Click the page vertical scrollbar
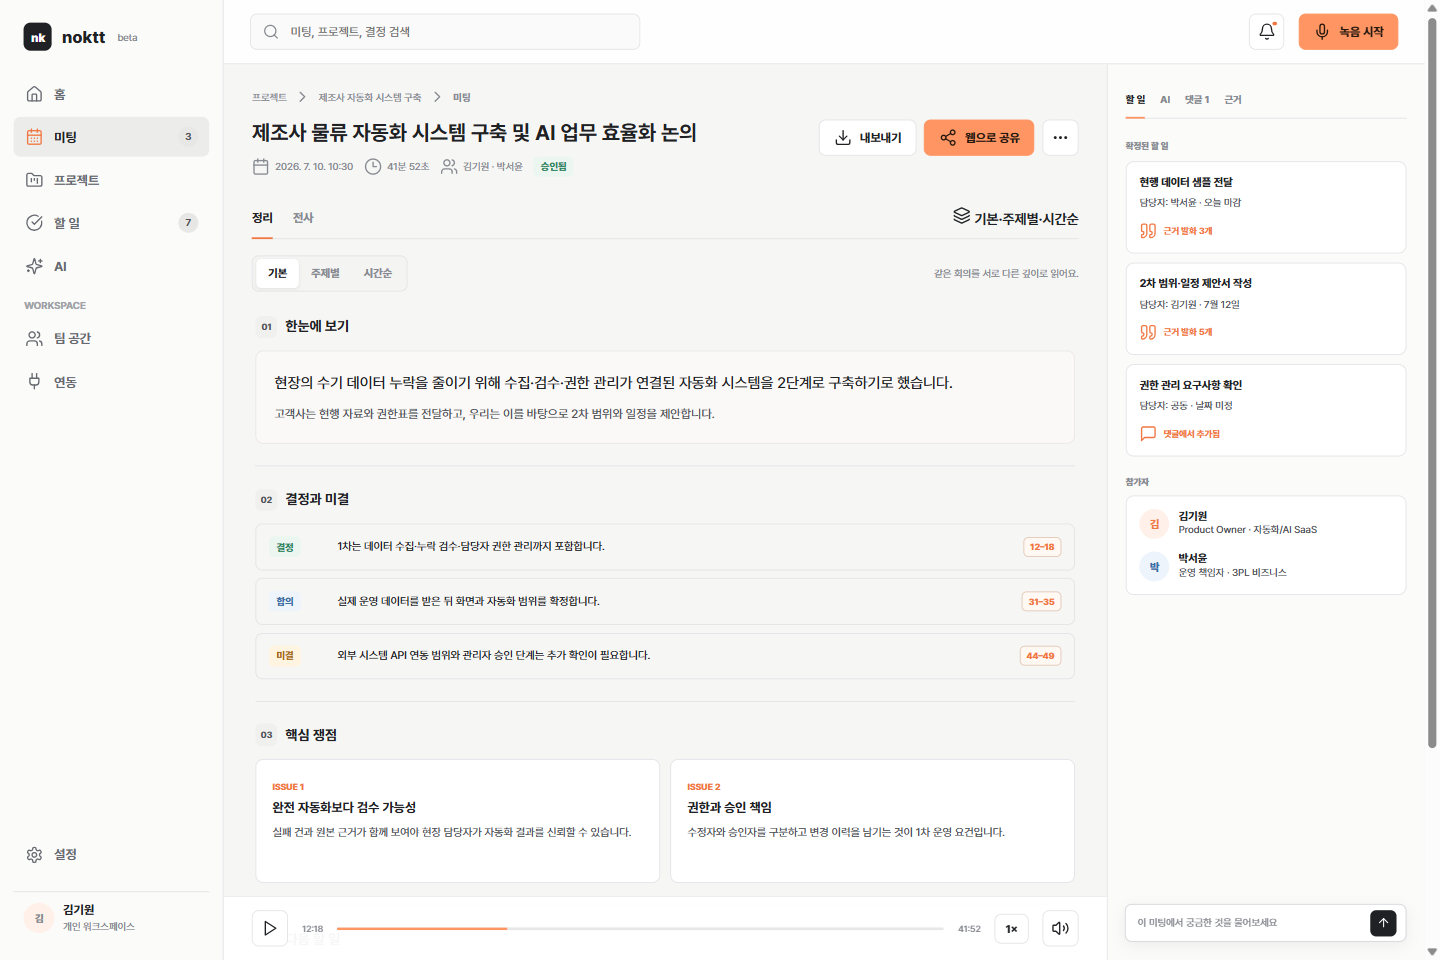The height and width of the screenshot is (960, 1440). pos(1432,383)
